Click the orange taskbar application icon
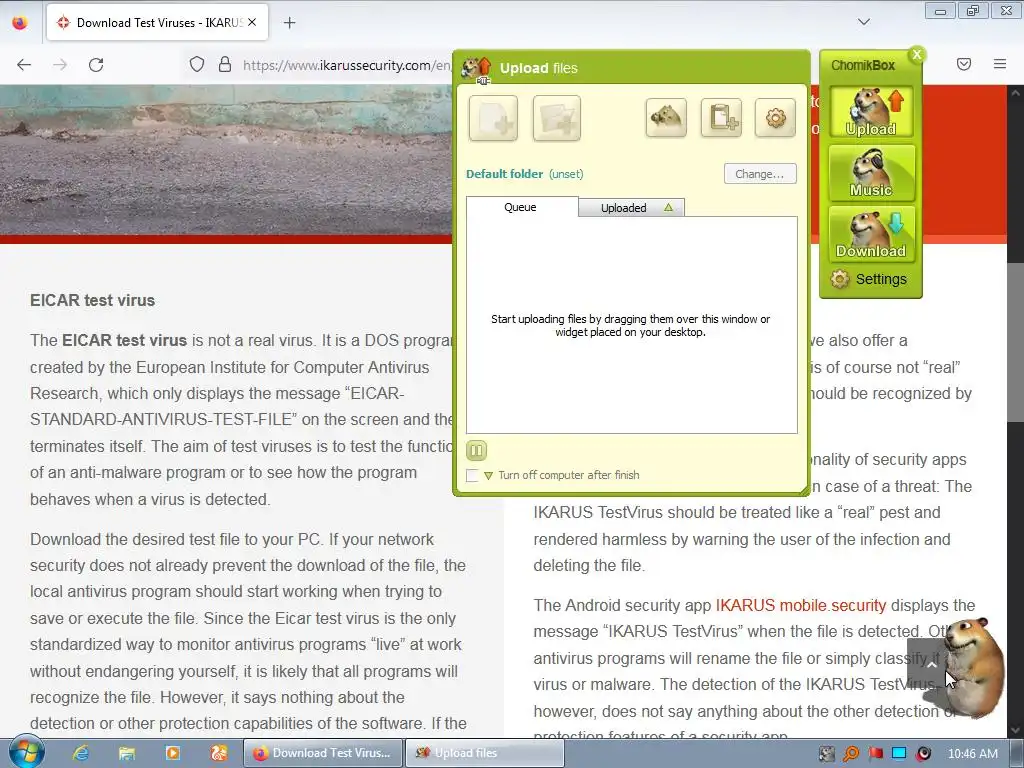The image size is (1024, 768). [219, 753]
